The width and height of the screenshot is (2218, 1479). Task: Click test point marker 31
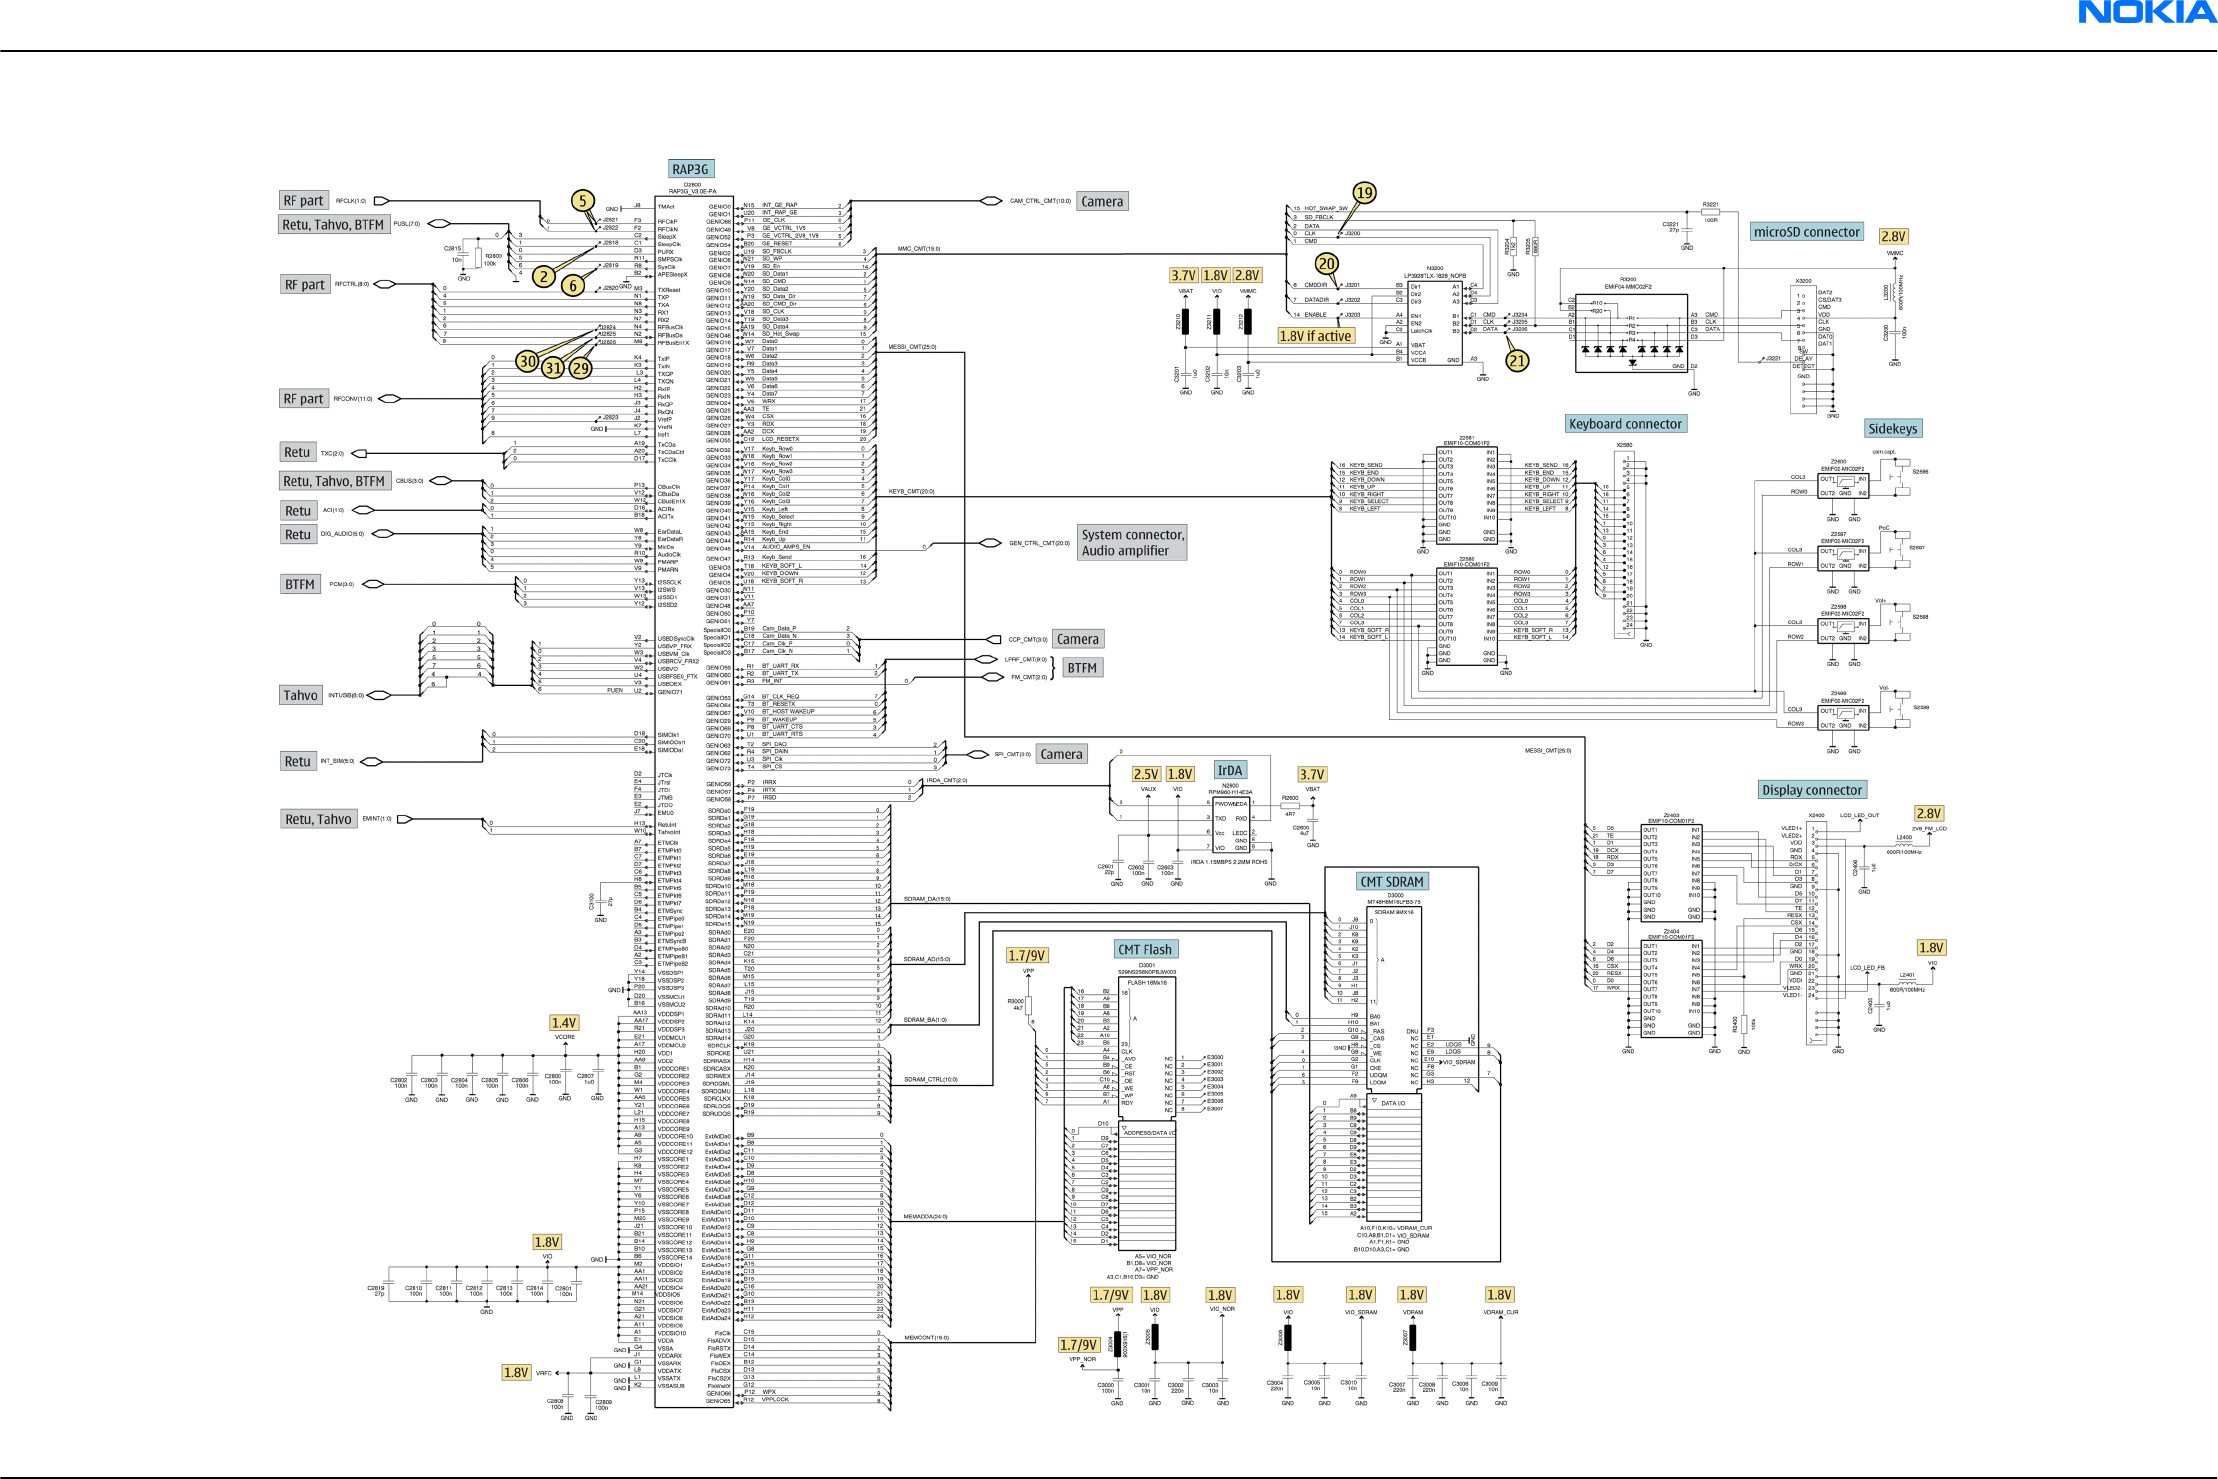[x=553, y=368]
